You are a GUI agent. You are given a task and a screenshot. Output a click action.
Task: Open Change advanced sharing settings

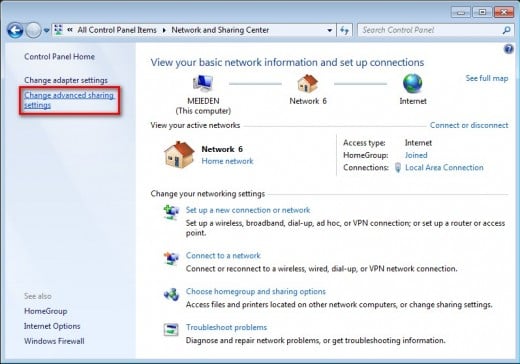pos(69,100)
